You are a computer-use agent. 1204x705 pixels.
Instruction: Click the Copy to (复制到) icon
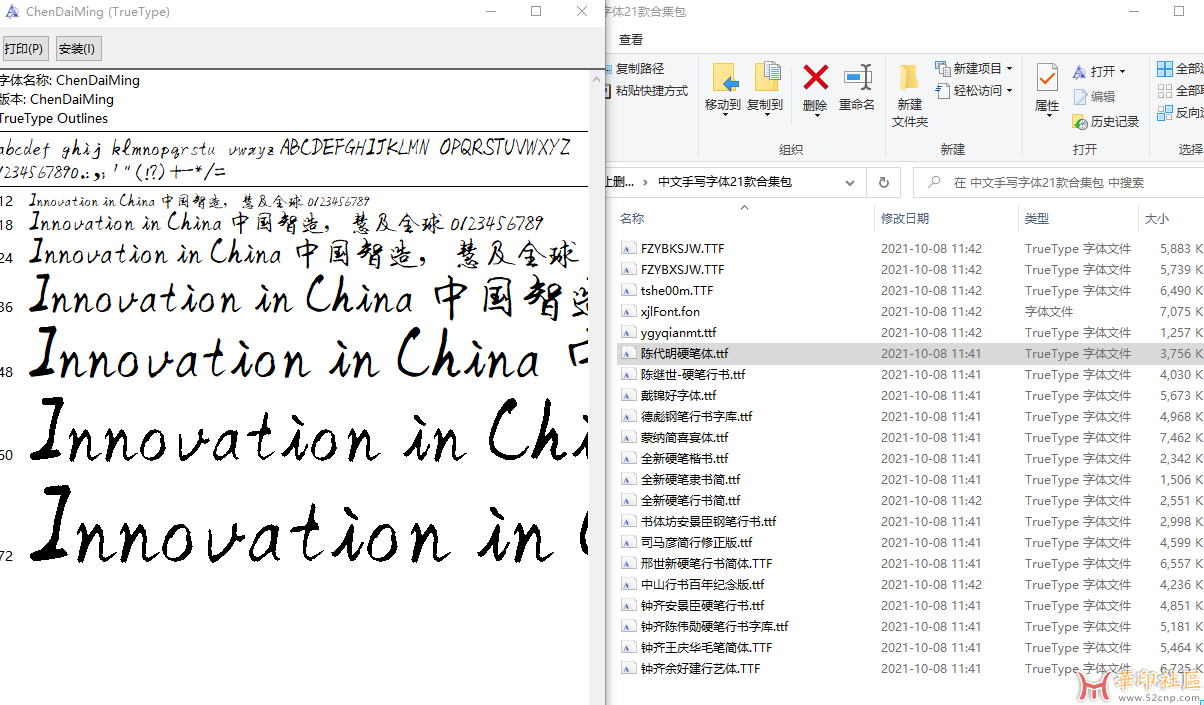point(766,79)
